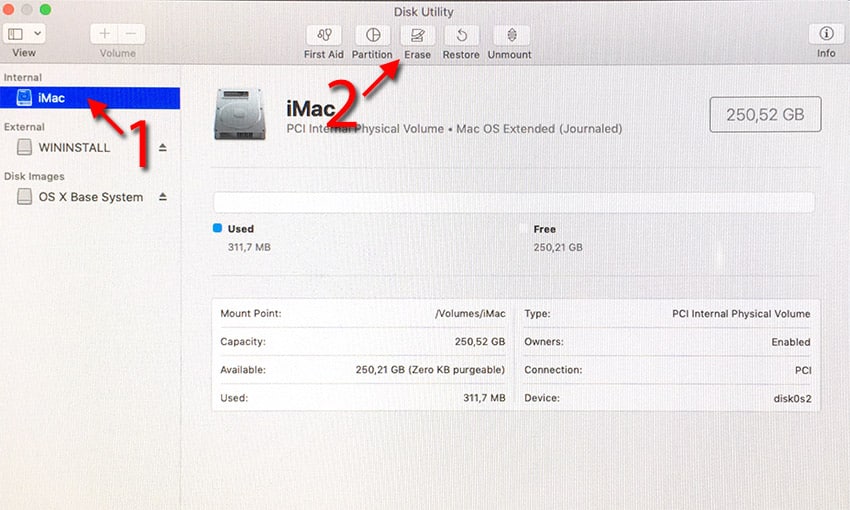Image resolution: width=850 pixels, height=510 pixels.
Task: Add a volume with plus button
Action: (105, 34)
